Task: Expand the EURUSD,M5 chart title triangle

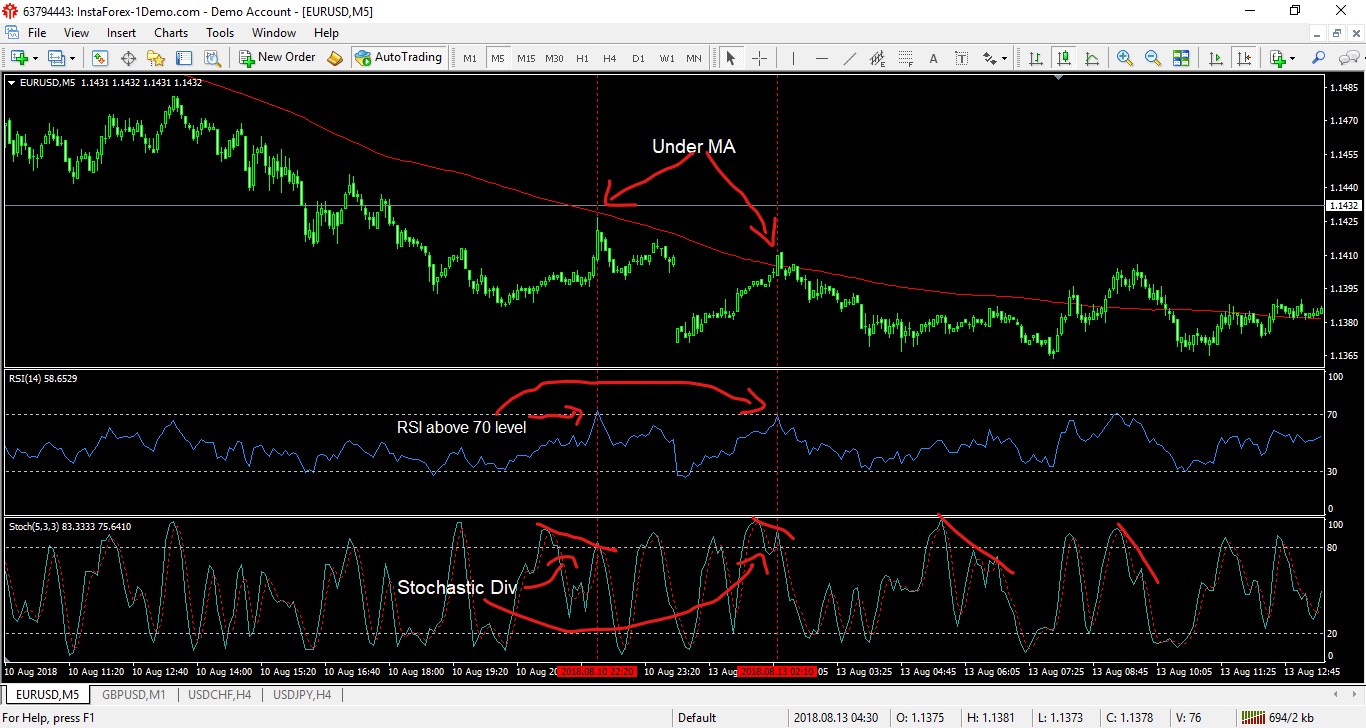Action: click(11, 82)
